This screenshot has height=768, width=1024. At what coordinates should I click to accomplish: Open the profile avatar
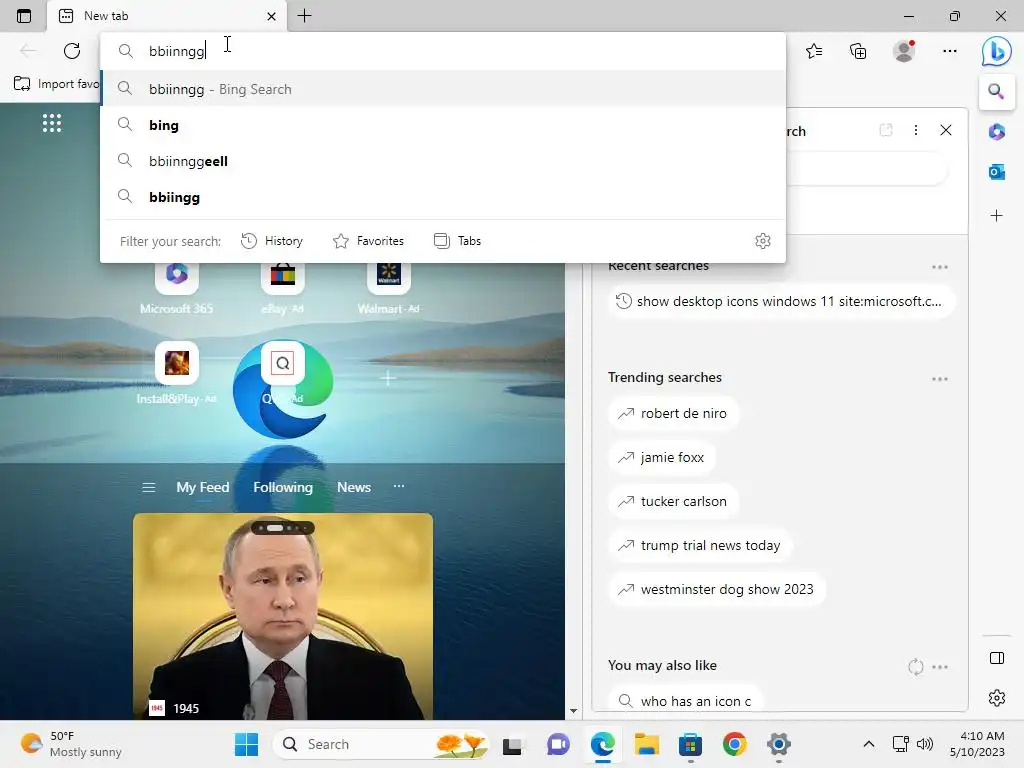click(x=904, y=51)
